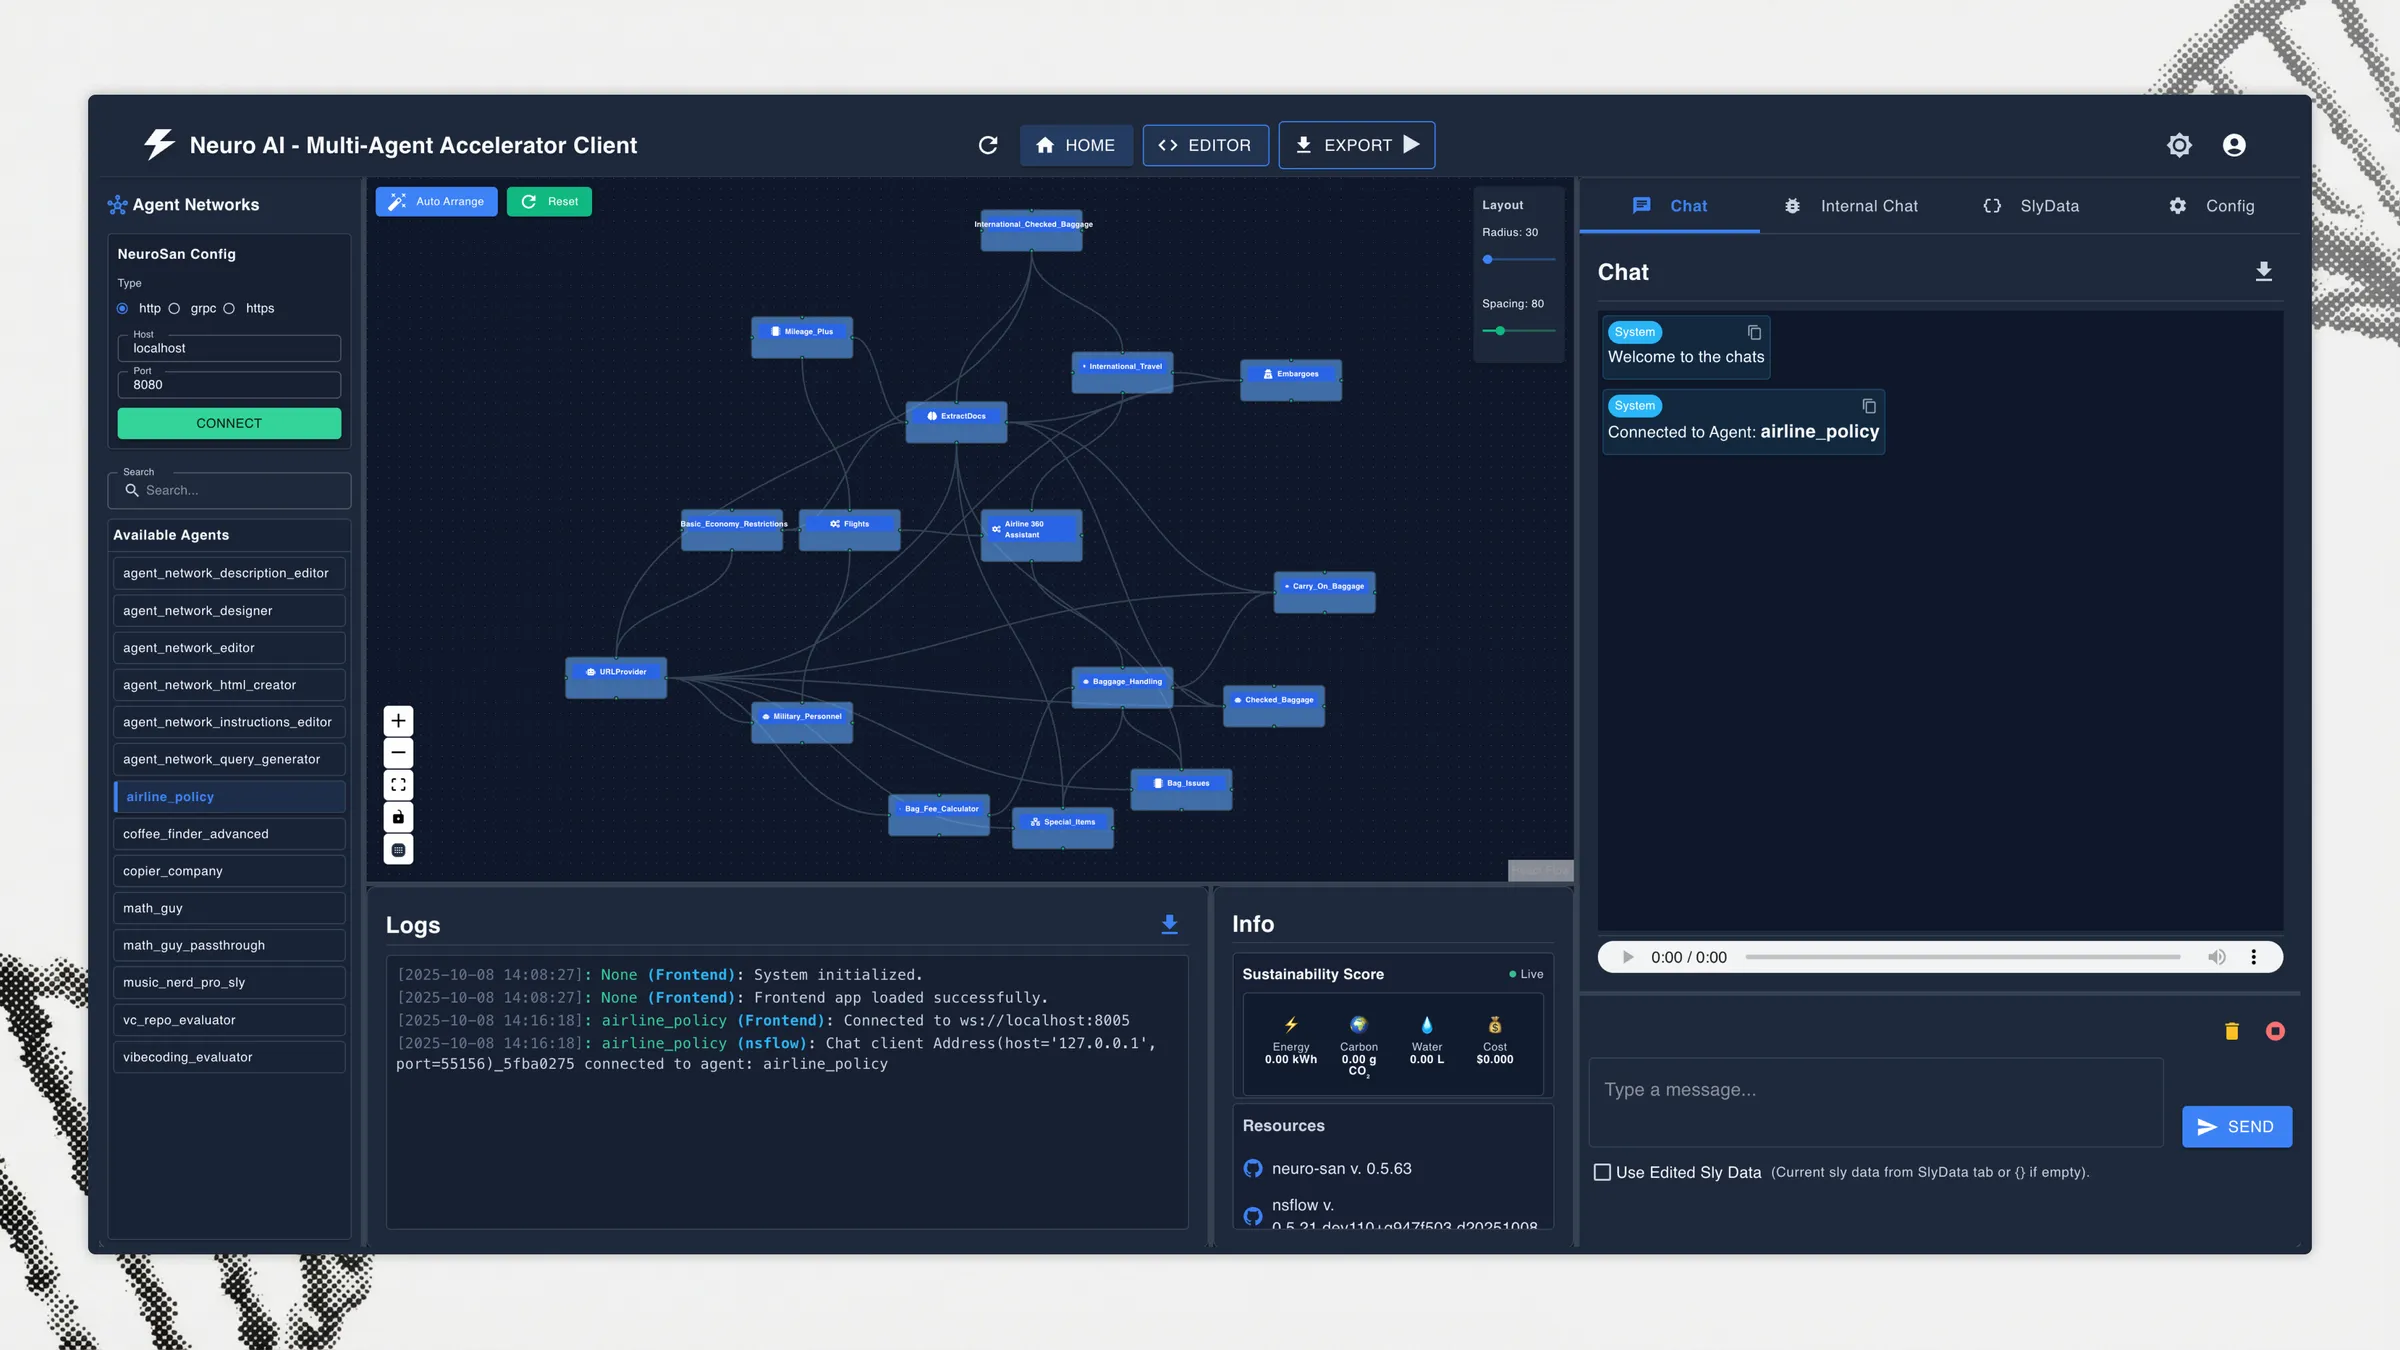
Task: Select the math_guy agent
Action: pos(229,908)
